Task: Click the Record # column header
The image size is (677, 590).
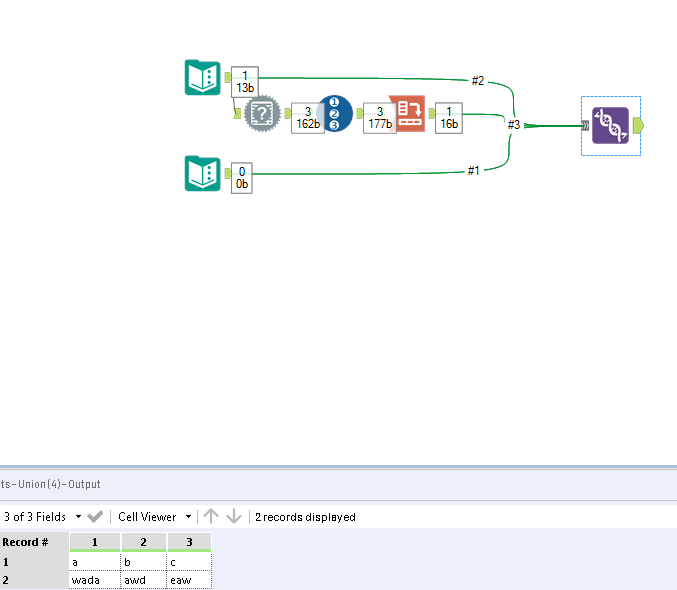Action: (x=34, y=542)
